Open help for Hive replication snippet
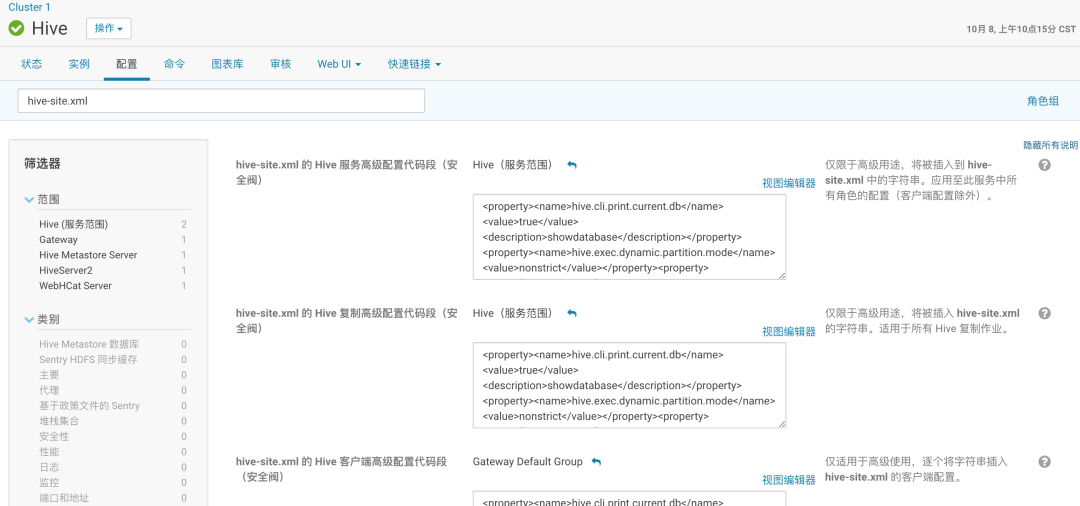 point(1044,313)
